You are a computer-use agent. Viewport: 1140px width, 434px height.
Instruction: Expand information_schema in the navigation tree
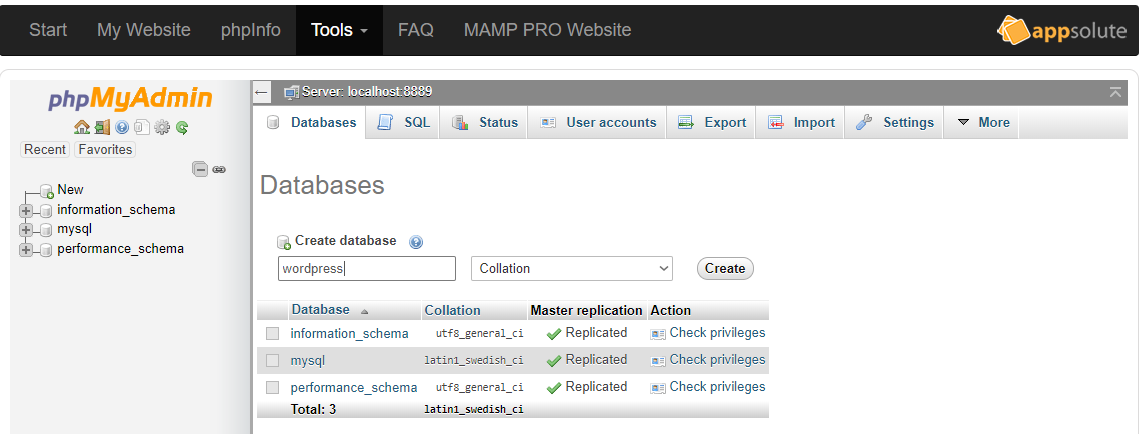click(x=26, y=211)
